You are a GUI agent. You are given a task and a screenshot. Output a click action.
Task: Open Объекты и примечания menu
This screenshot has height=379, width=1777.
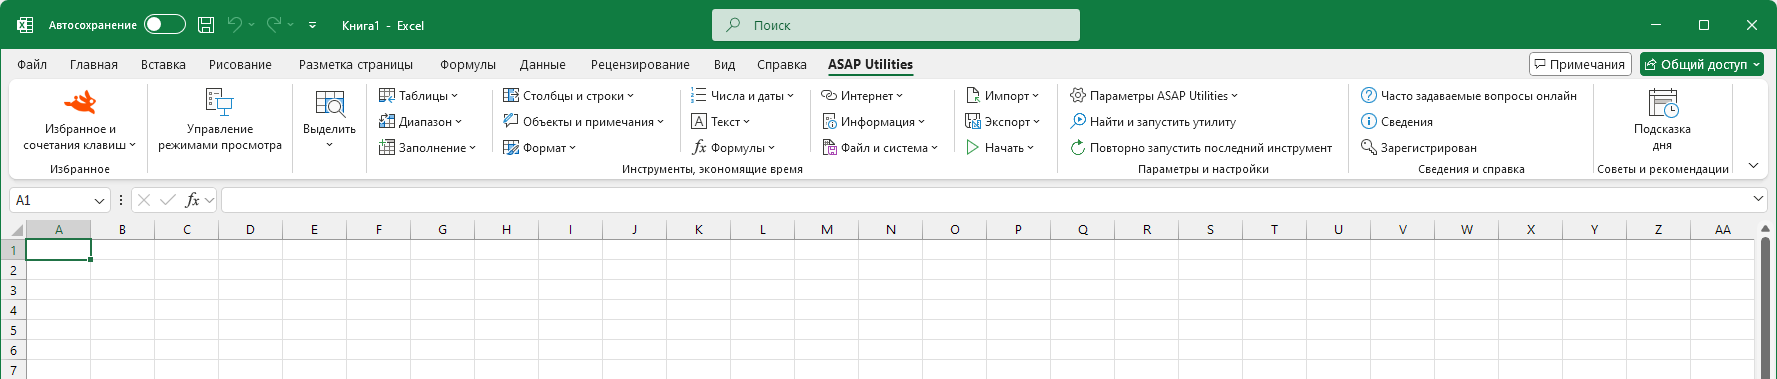(583, 122)
